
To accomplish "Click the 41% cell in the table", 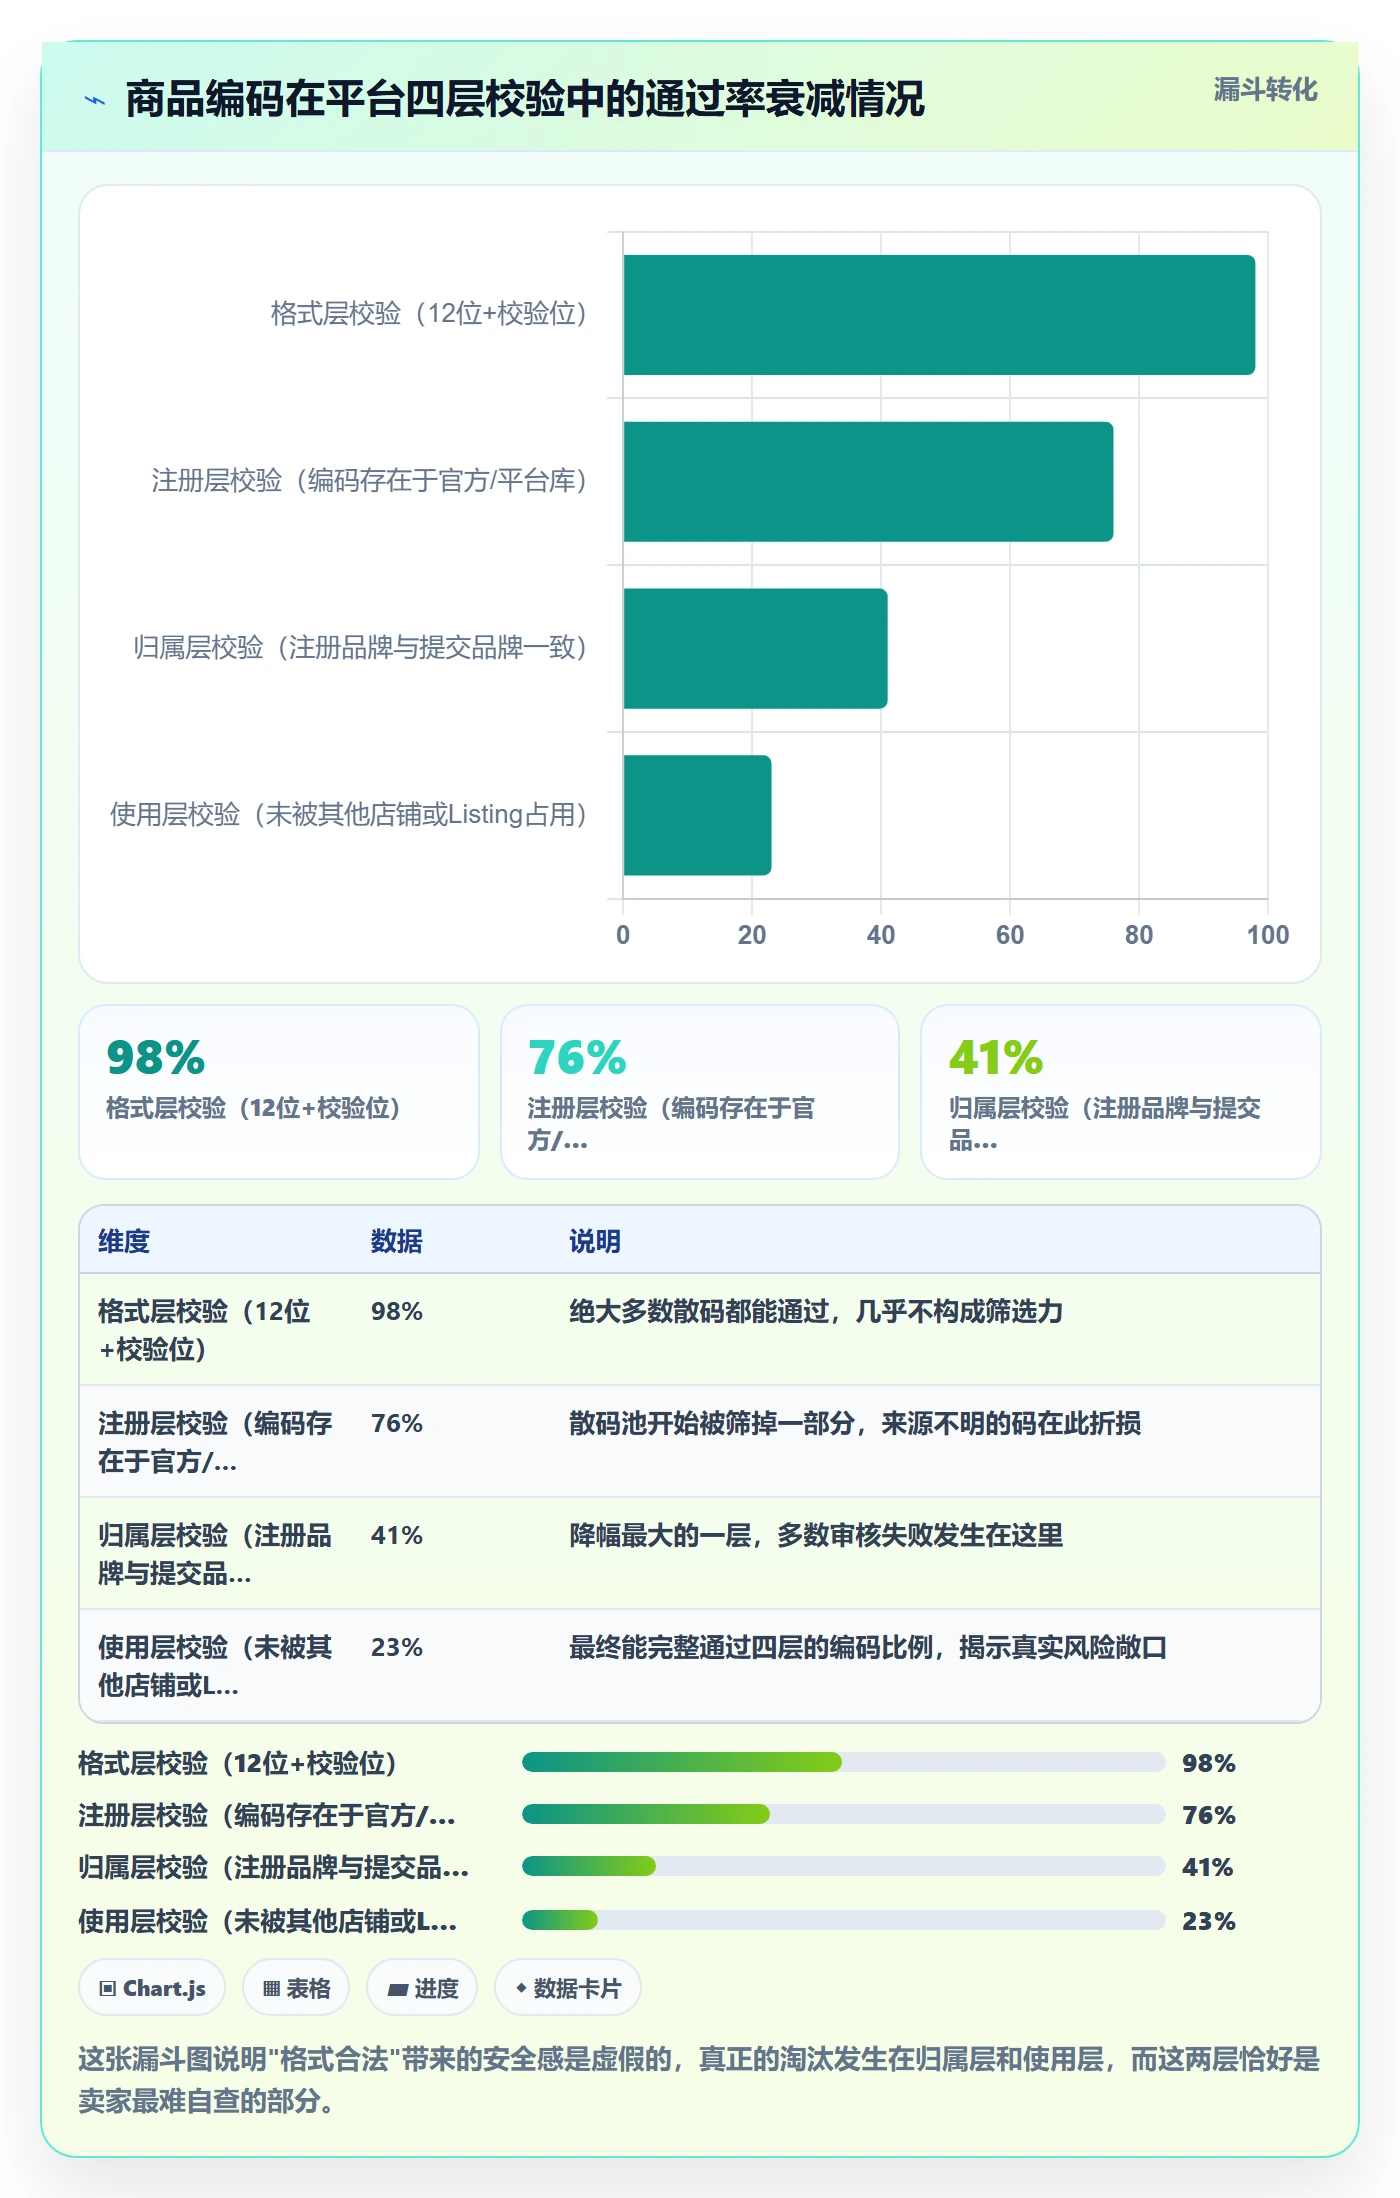I will point(397,1535).
